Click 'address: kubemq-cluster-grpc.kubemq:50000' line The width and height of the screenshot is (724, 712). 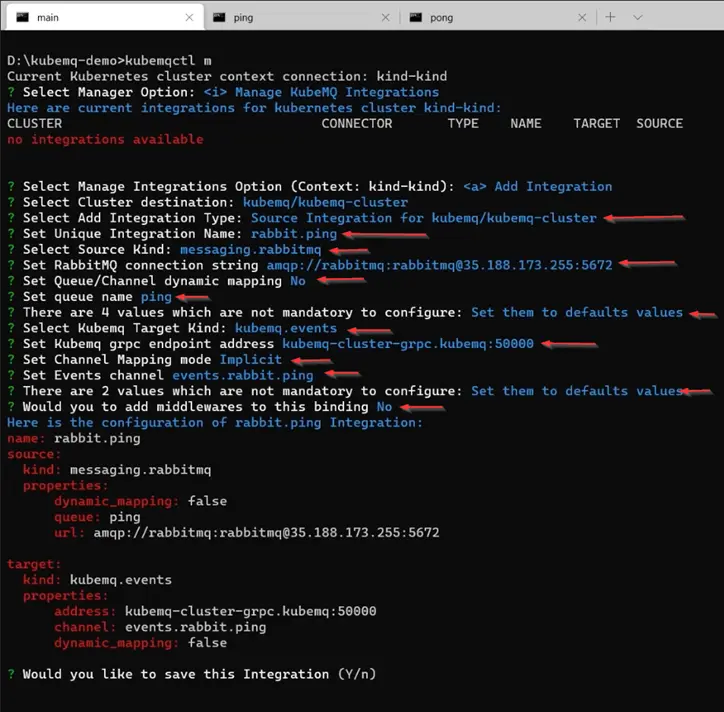tap(216, 611)
